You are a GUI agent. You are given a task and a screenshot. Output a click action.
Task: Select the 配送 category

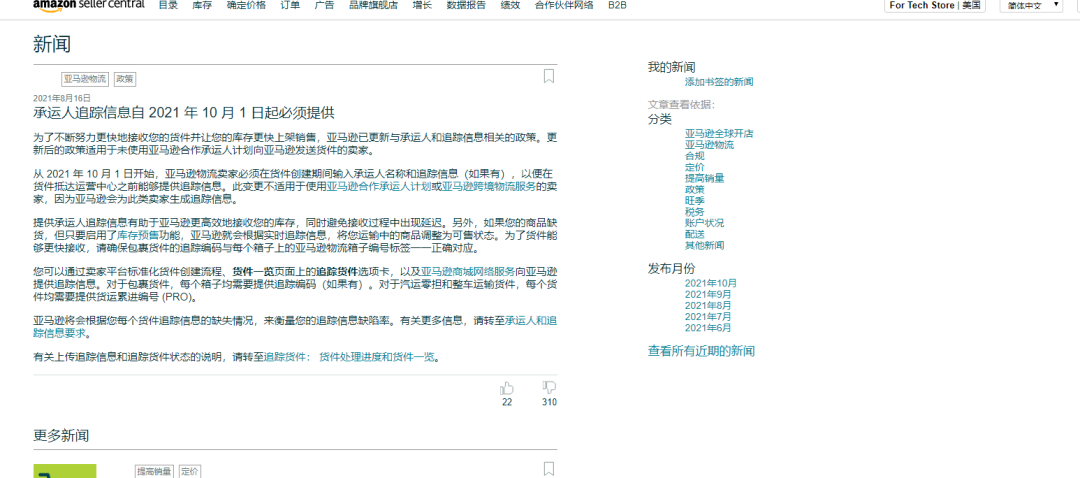click(x=694, y=233)
